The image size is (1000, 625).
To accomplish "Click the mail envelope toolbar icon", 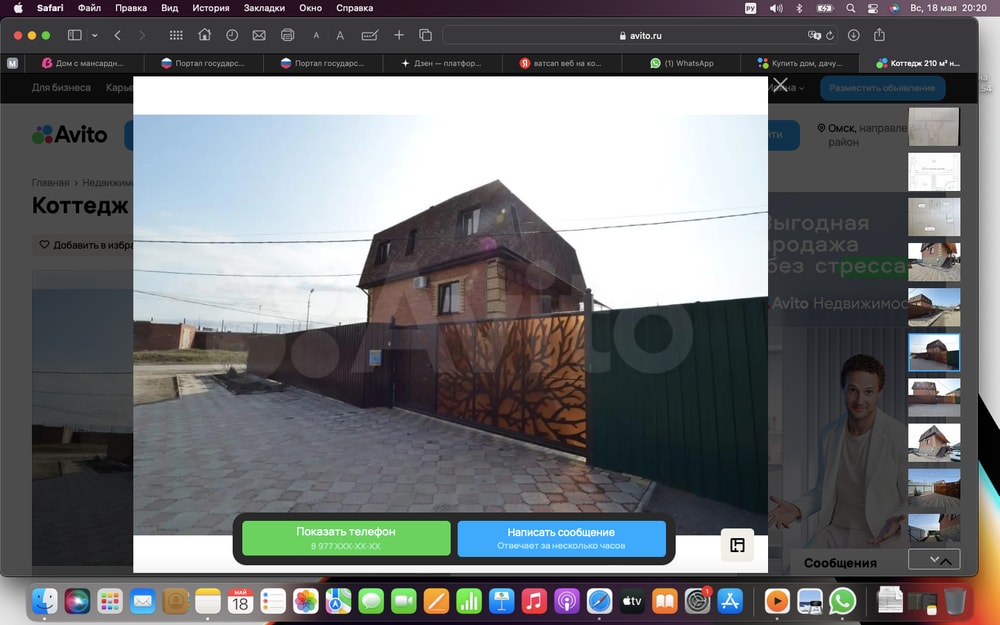I will [x=259, y=35].
